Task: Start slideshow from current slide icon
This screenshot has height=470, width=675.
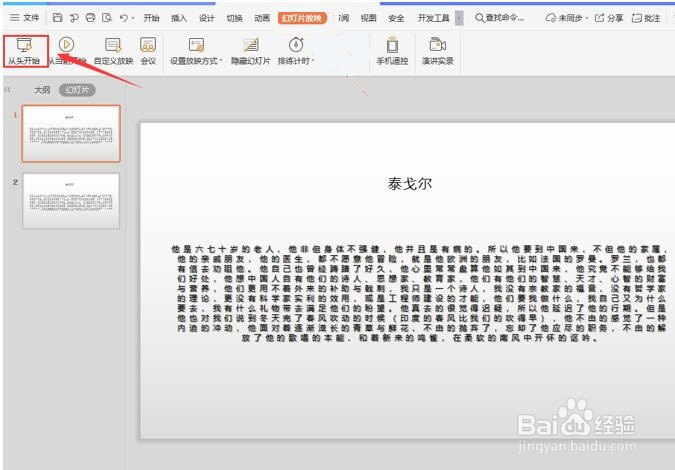Action: click(x=66, y=45)
